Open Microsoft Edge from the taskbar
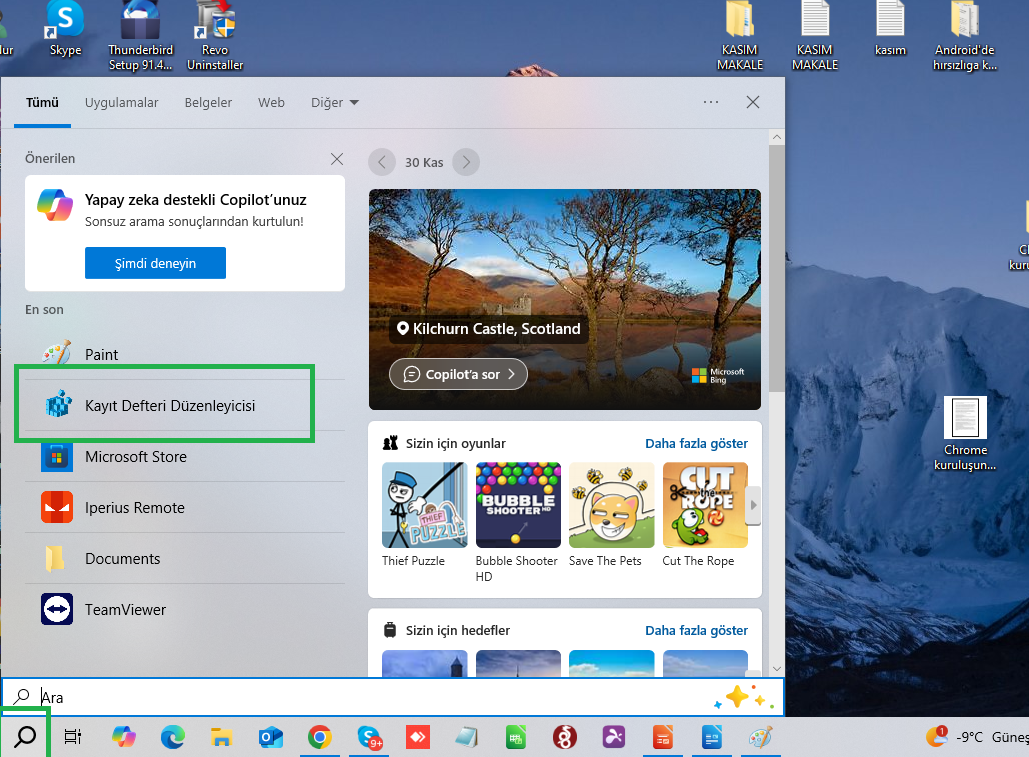Screen dimensions: 1029x757 coord(172,736)
